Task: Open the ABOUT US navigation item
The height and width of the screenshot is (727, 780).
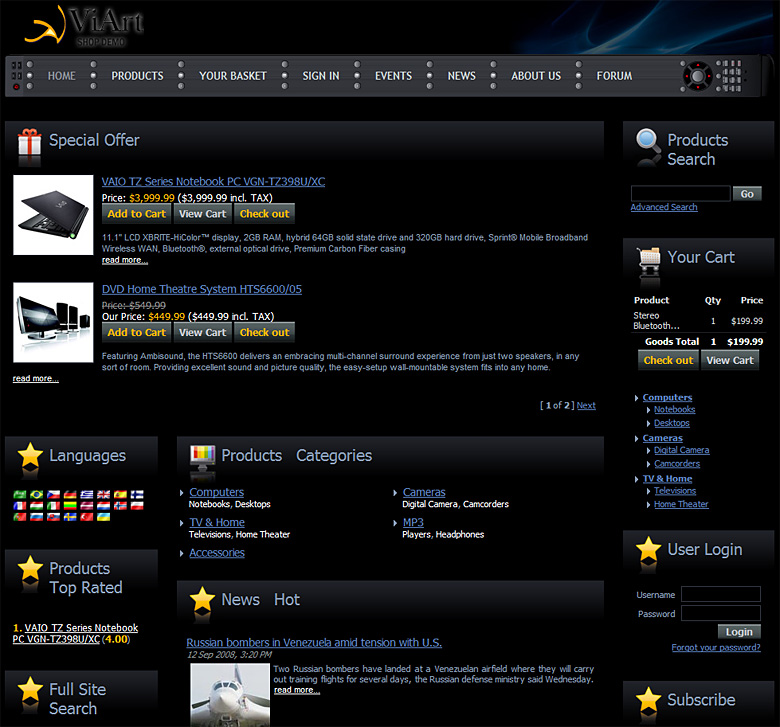Action: coord(536,76)
